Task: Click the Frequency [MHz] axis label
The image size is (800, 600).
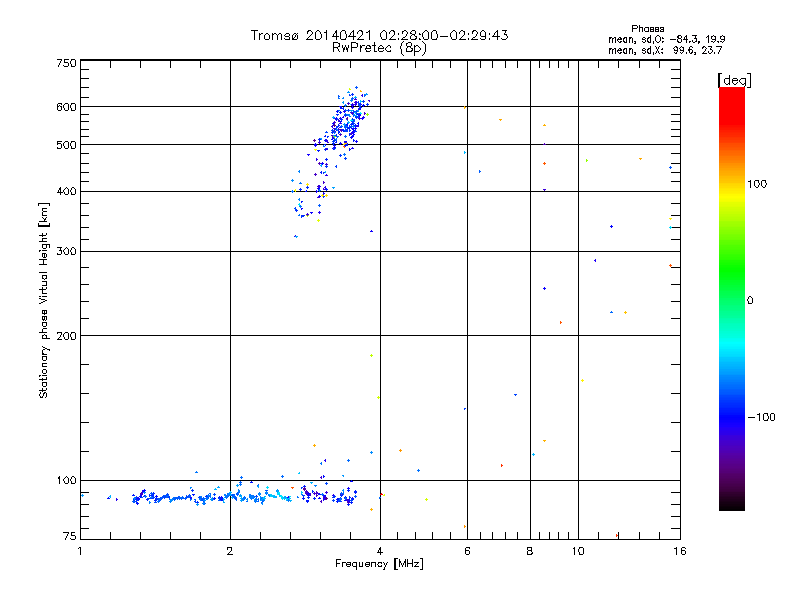Action: point(379,564)
